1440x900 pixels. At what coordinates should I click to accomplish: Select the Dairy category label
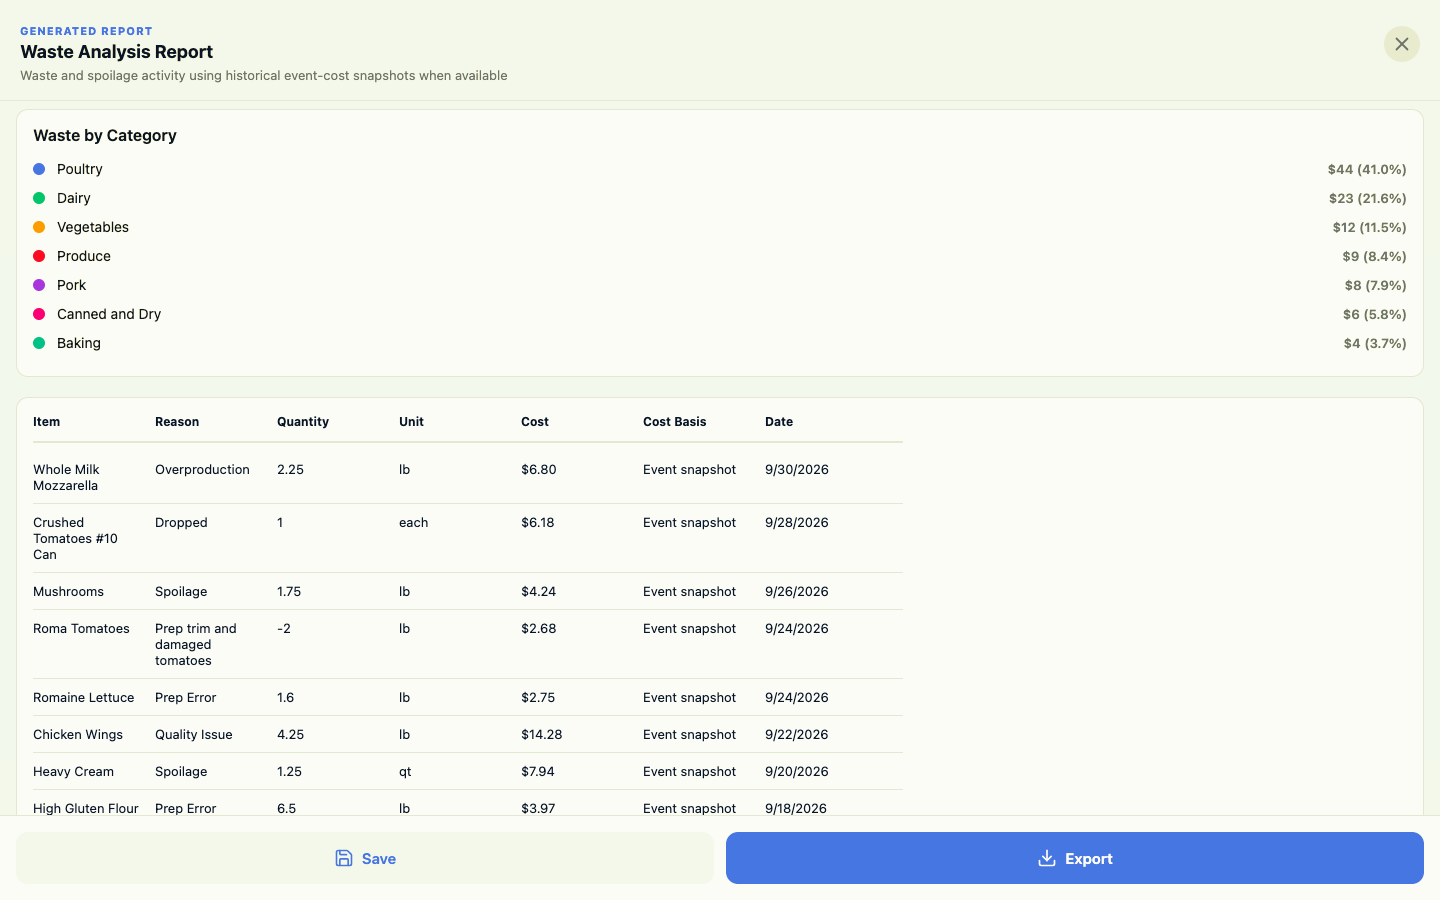pyautogui.click(x=74, y=198)
